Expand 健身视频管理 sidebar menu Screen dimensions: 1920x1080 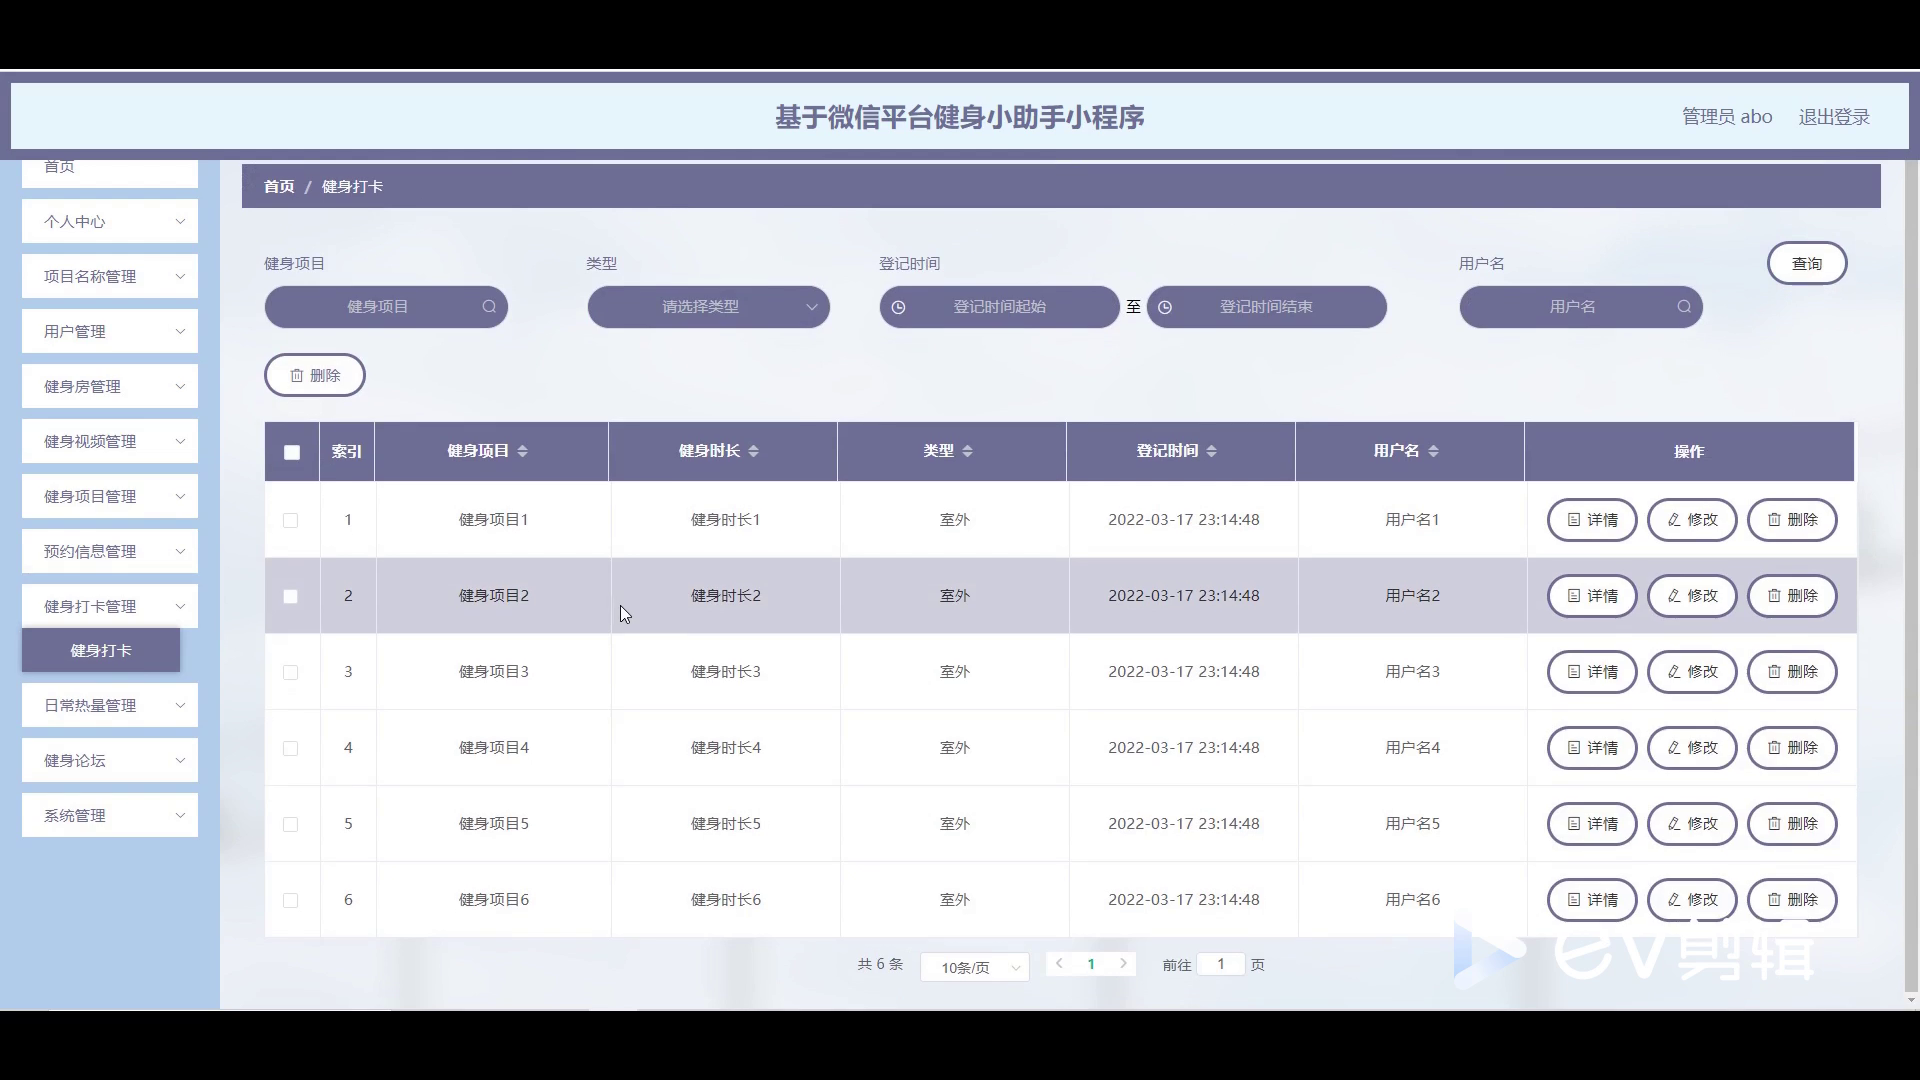click(110, 441)
